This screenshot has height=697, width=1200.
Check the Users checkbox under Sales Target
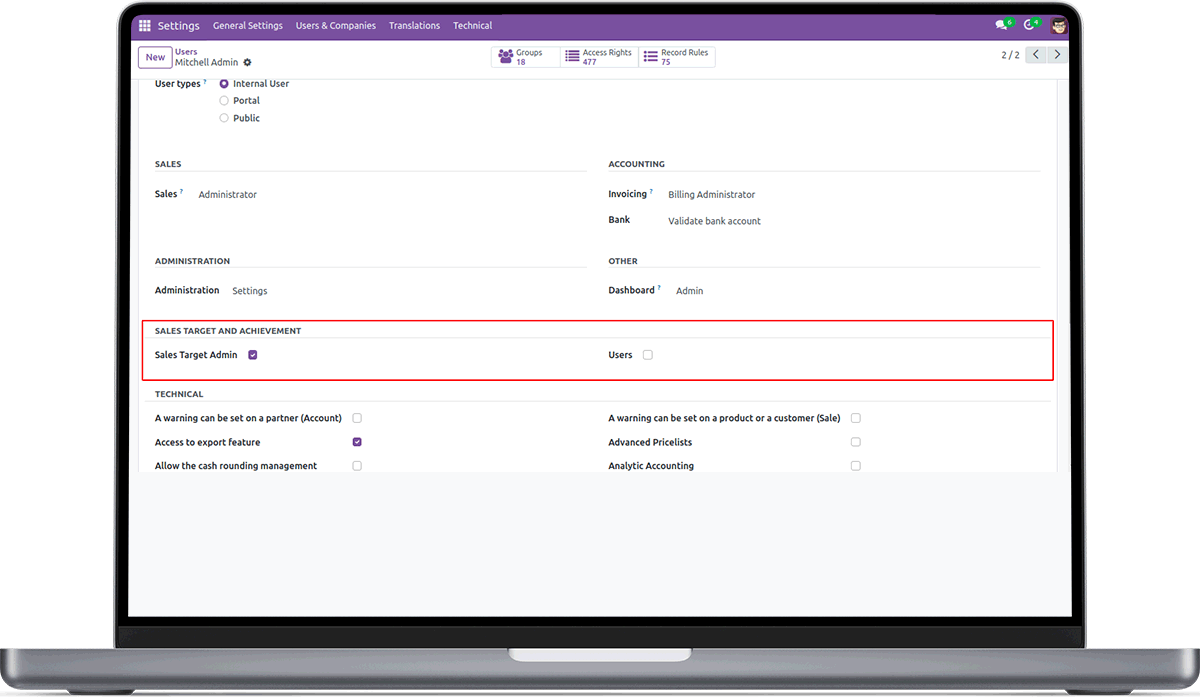click(x=648, y=355)
